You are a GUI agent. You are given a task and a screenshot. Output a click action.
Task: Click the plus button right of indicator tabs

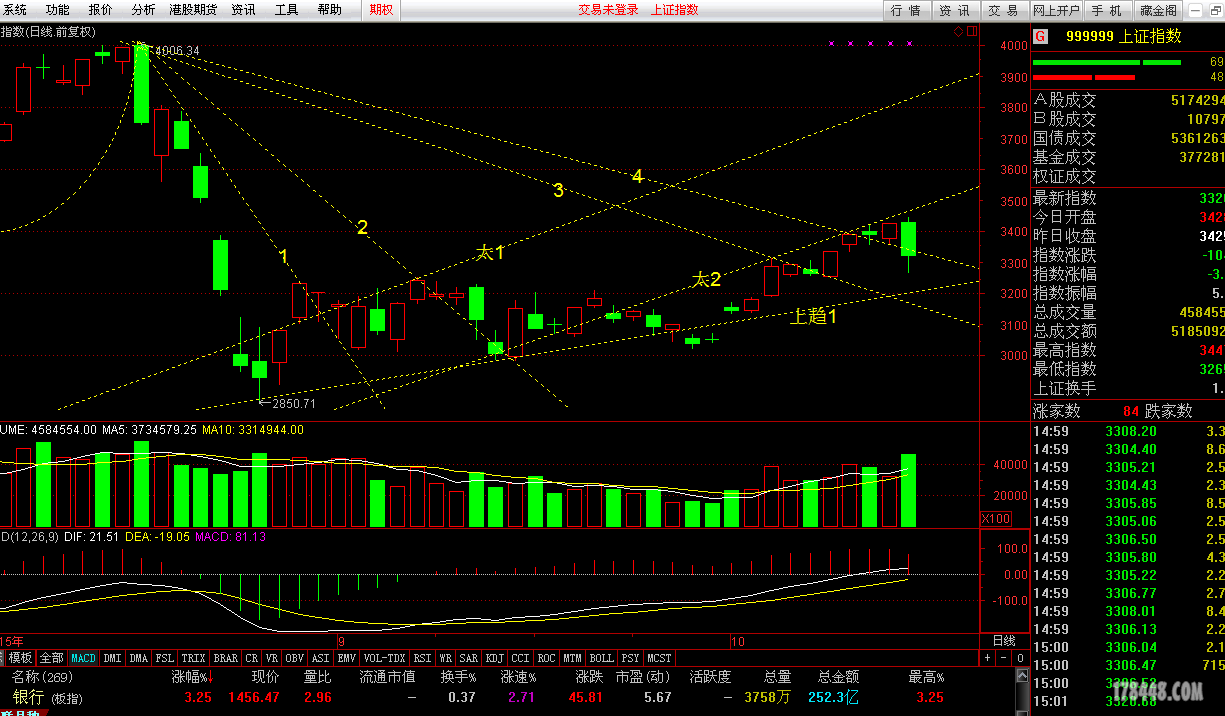tap(987, 658)
